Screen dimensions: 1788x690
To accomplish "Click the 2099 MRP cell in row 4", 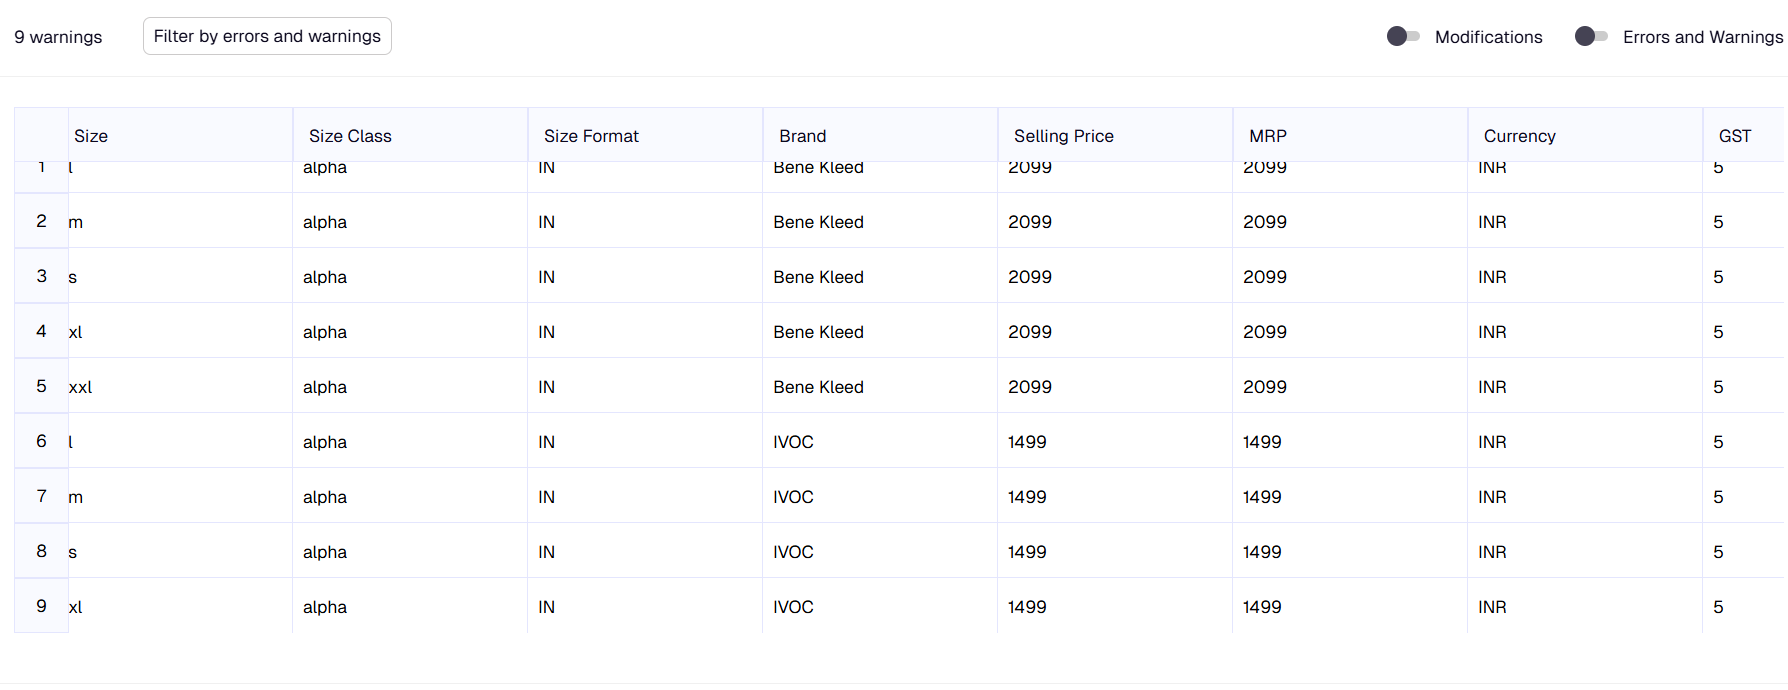I will [1264, 332].
